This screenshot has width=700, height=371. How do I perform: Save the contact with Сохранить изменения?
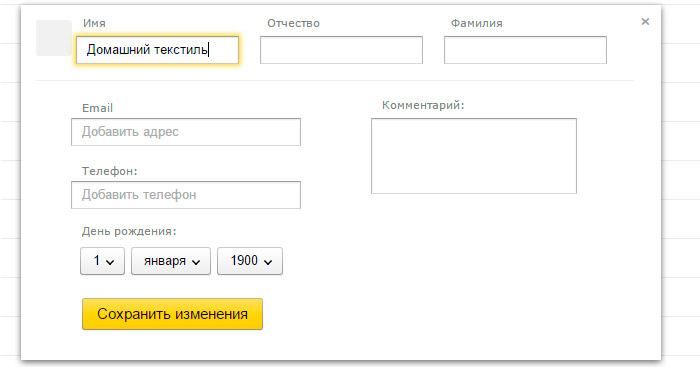pyautogui.click(x=172, y=314)
